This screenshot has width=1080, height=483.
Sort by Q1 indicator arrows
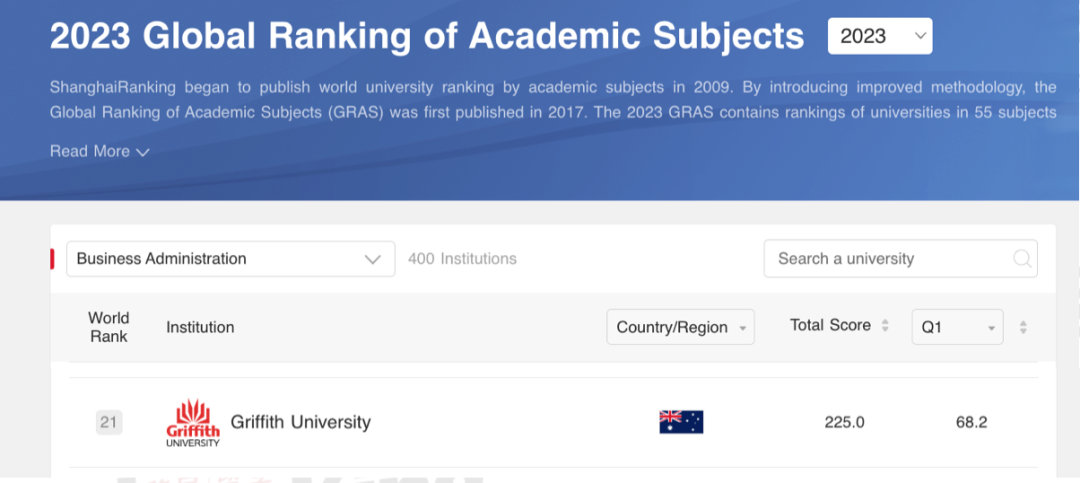[x=1024, y=327]
